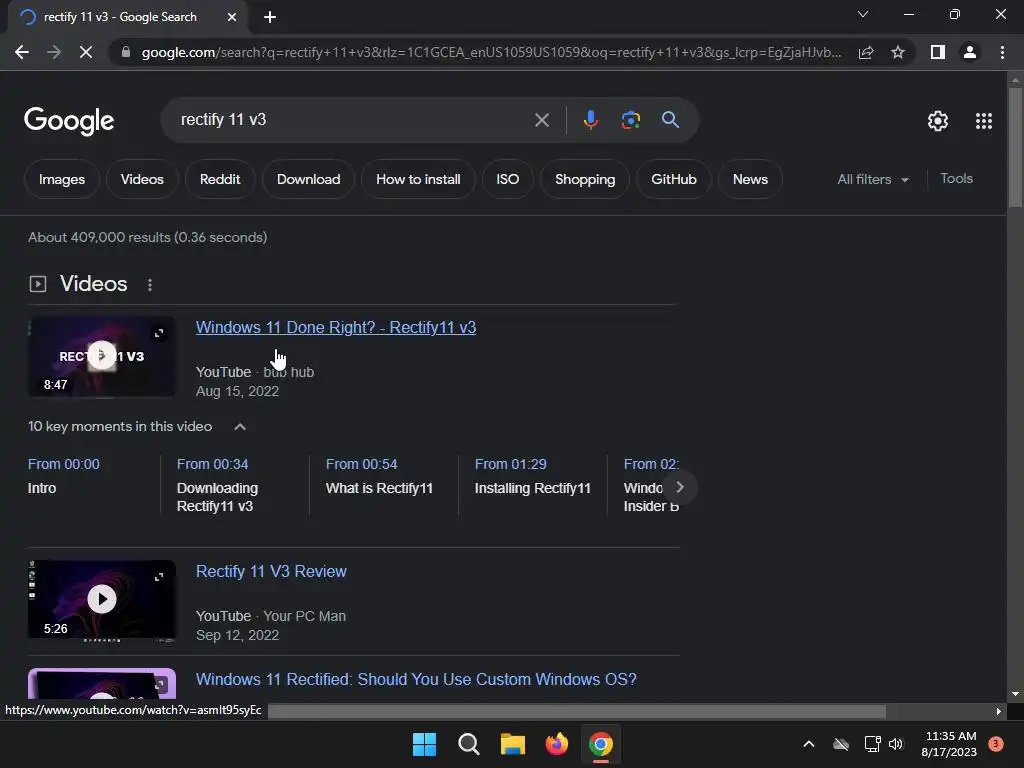
Task: Select the ISO filter chip
Action: click(x=507, y=179)
